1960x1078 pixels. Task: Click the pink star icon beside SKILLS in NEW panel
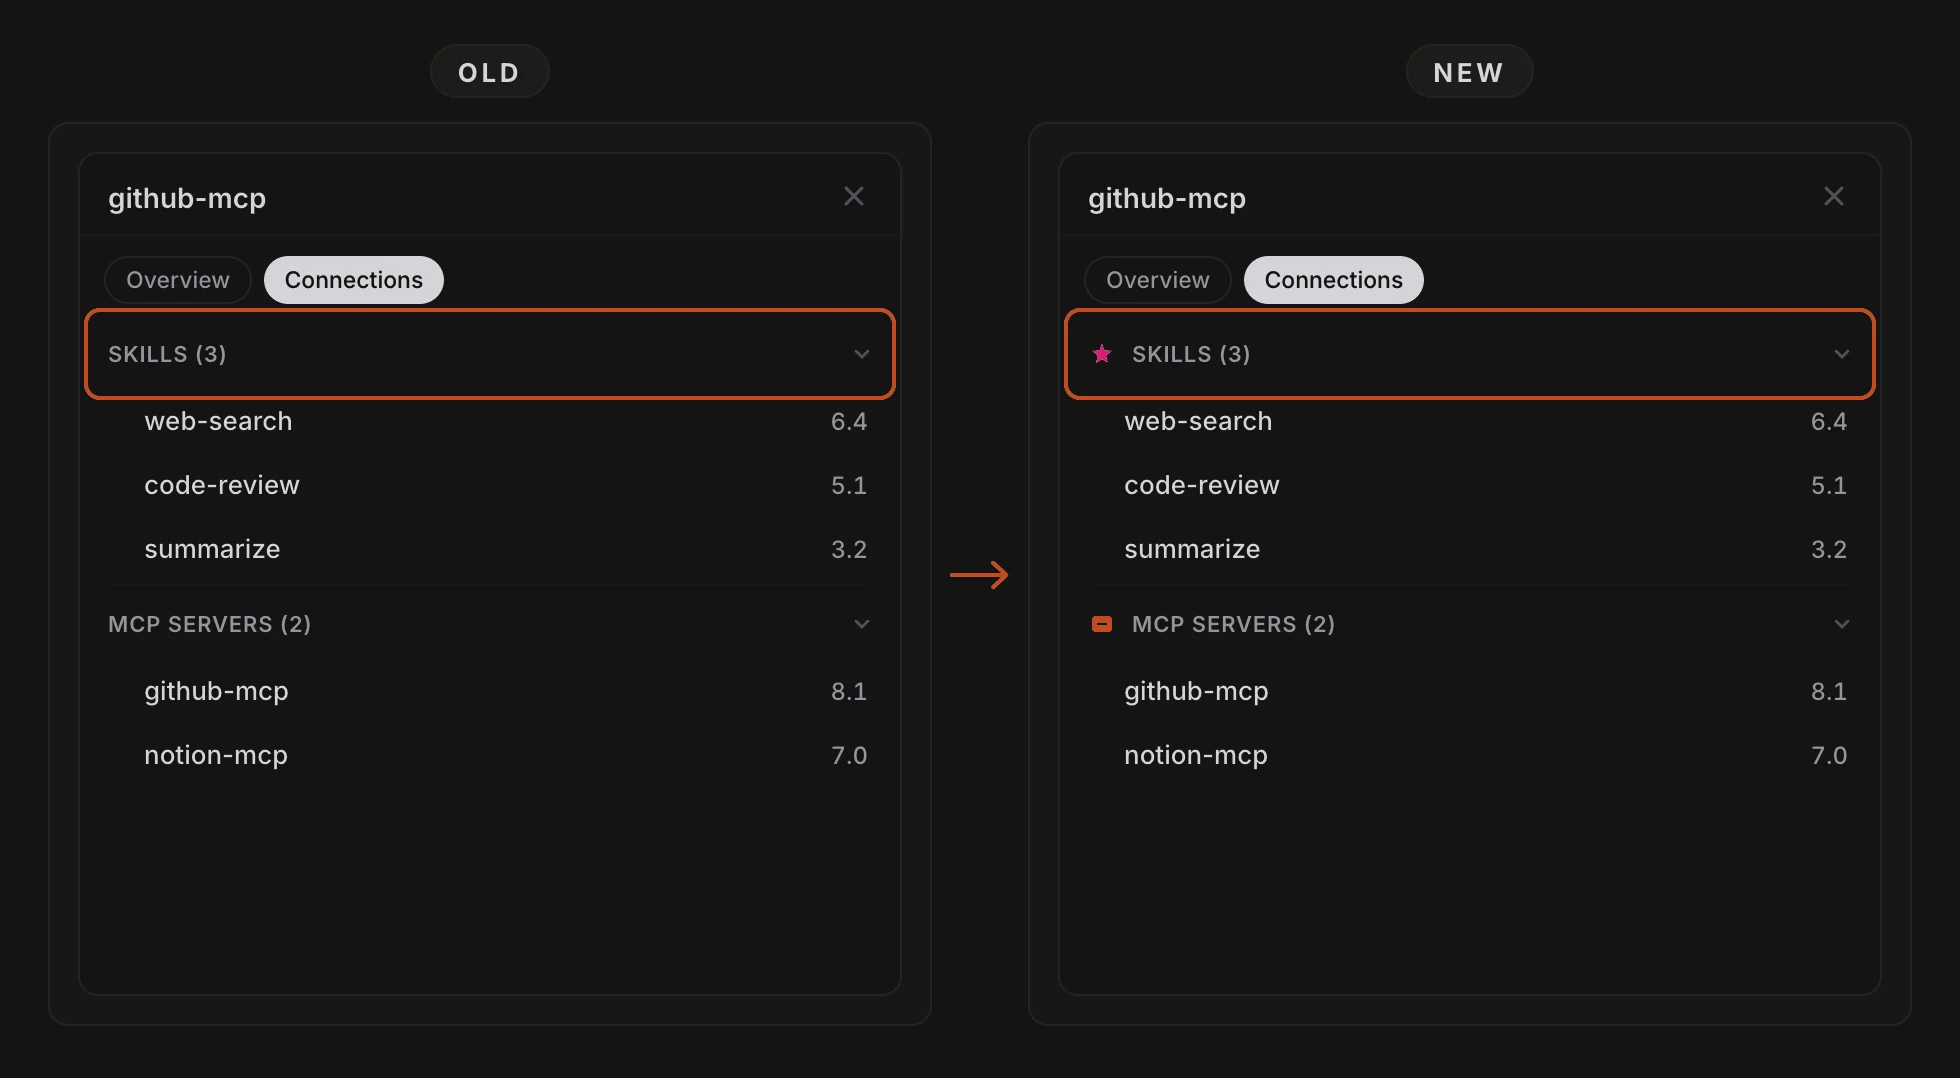pos(1102,354)
